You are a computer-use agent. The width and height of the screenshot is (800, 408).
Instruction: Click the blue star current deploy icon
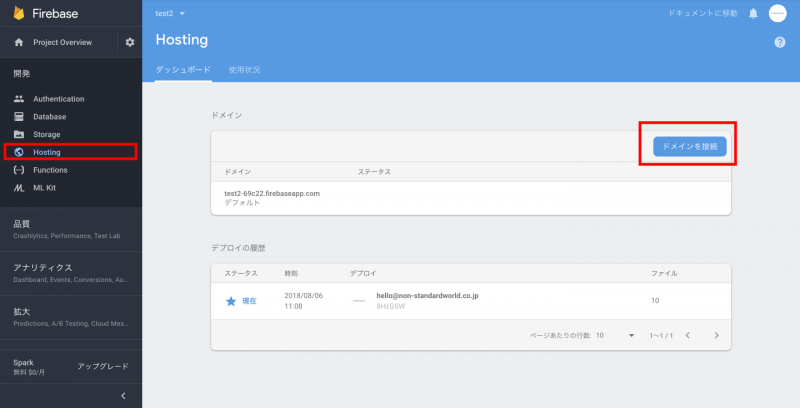(x=231, y=301)
